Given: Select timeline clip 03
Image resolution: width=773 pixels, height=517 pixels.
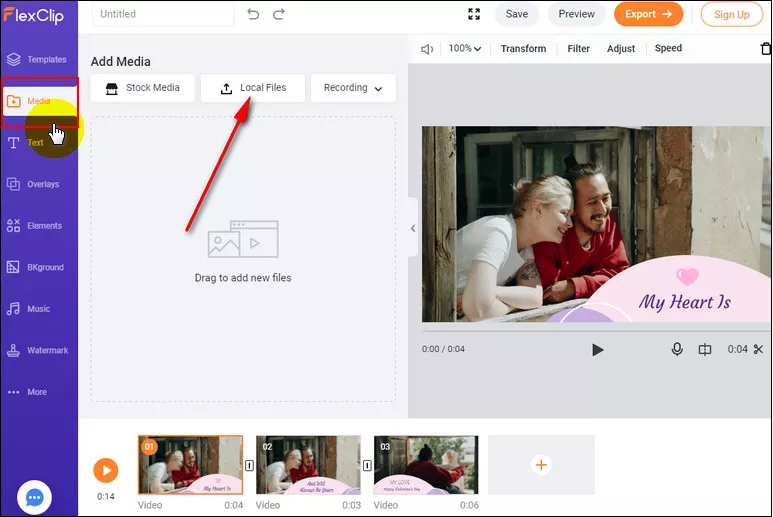Looking at the screenshot, I should pyautogui.click(x=426, y=465).
